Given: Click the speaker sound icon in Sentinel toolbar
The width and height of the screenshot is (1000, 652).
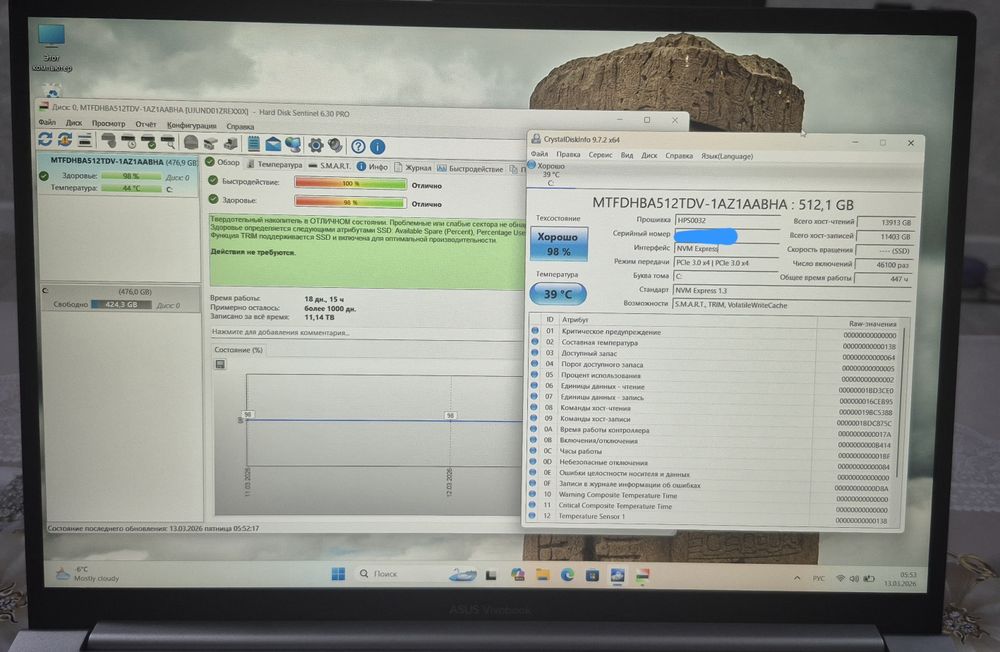Looking at the screenshot, I should (335, 145).
